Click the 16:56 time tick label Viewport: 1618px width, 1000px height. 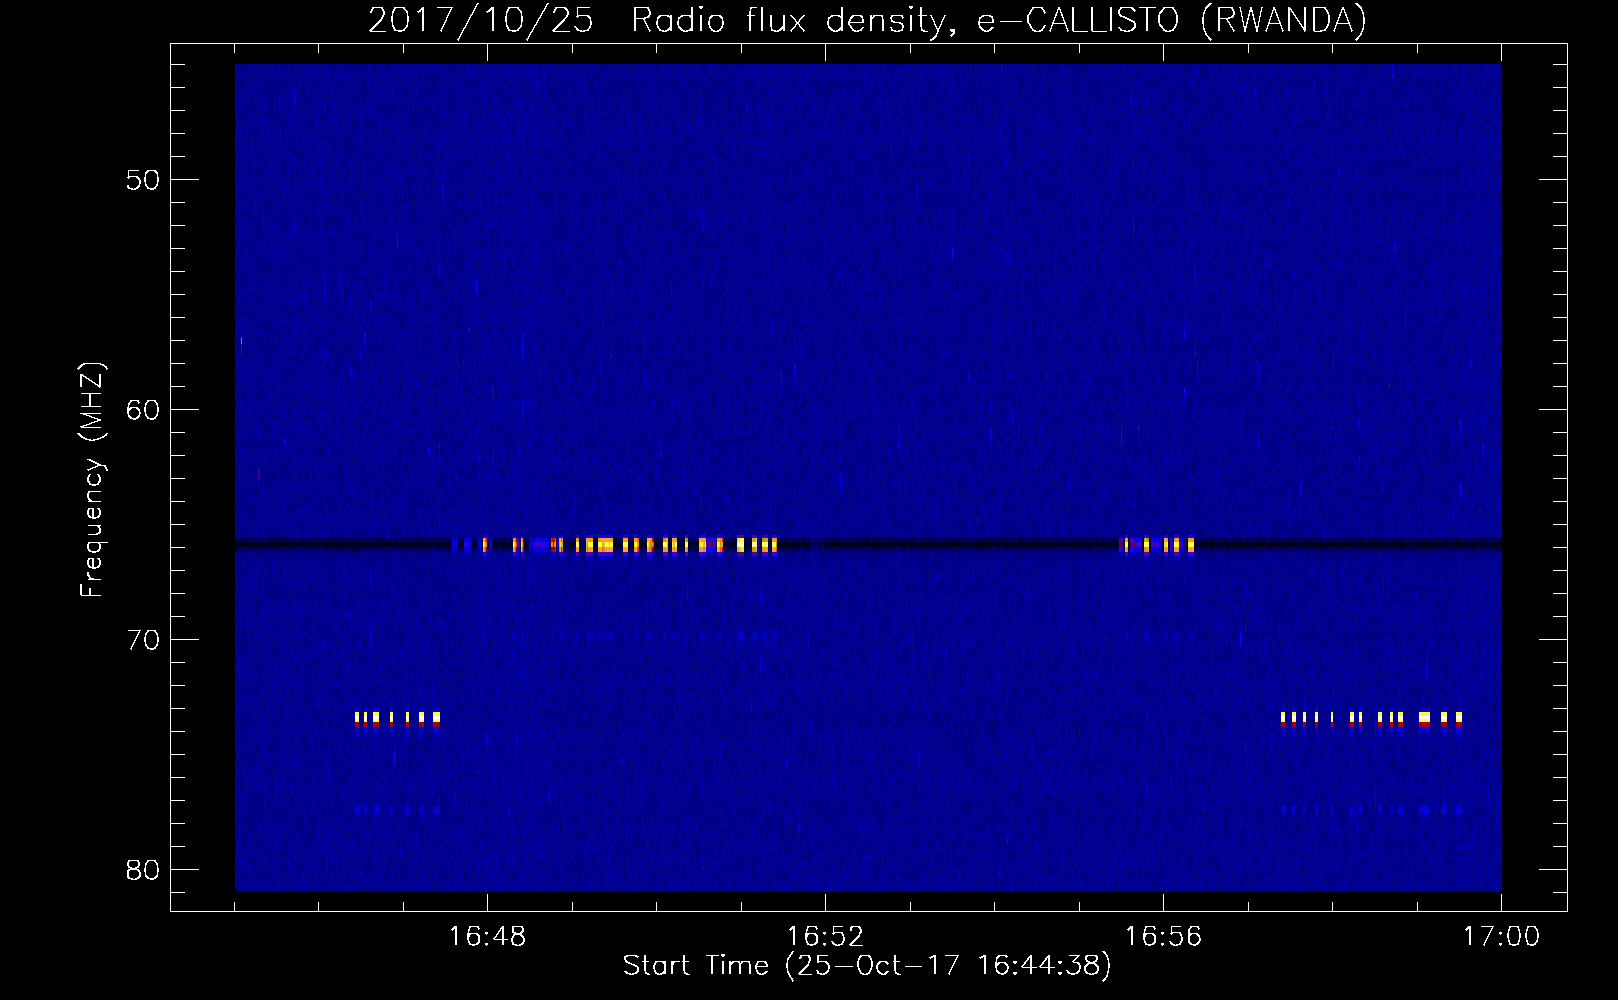click(1163, 937)
